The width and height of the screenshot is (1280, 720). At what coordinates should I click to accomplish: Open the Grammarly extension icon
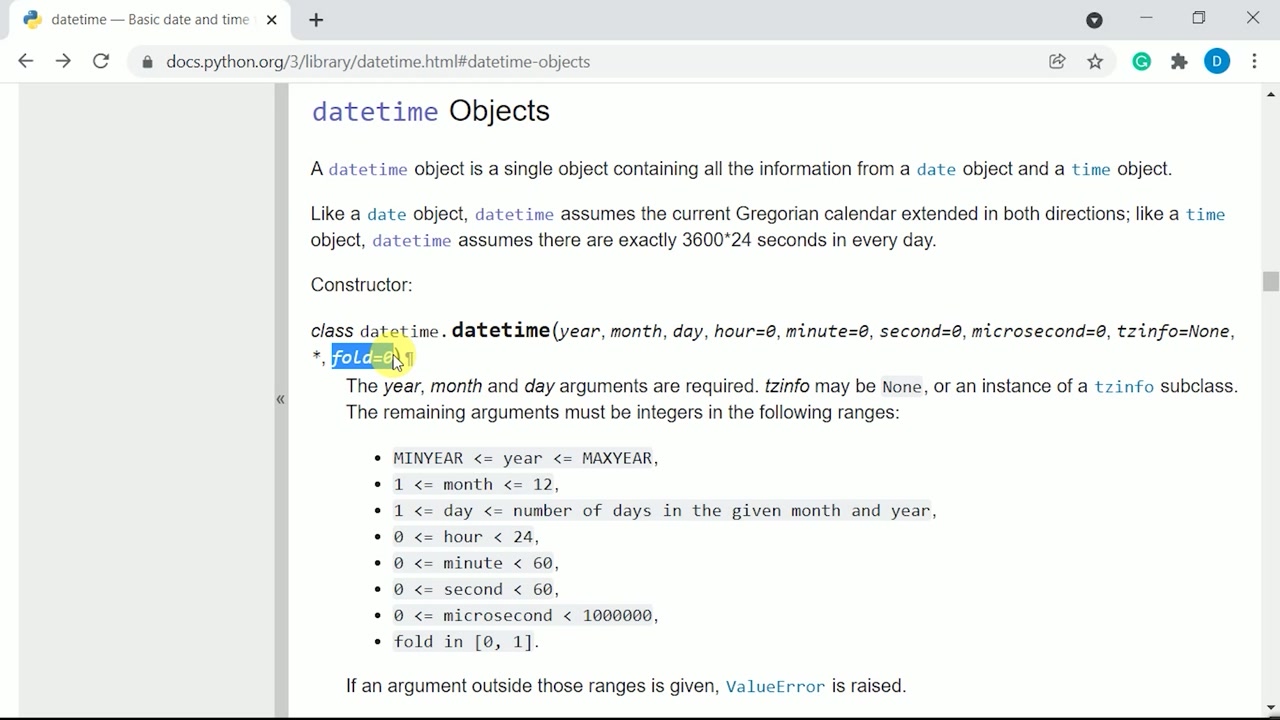pyautogui.click(x=1141, y=62)
